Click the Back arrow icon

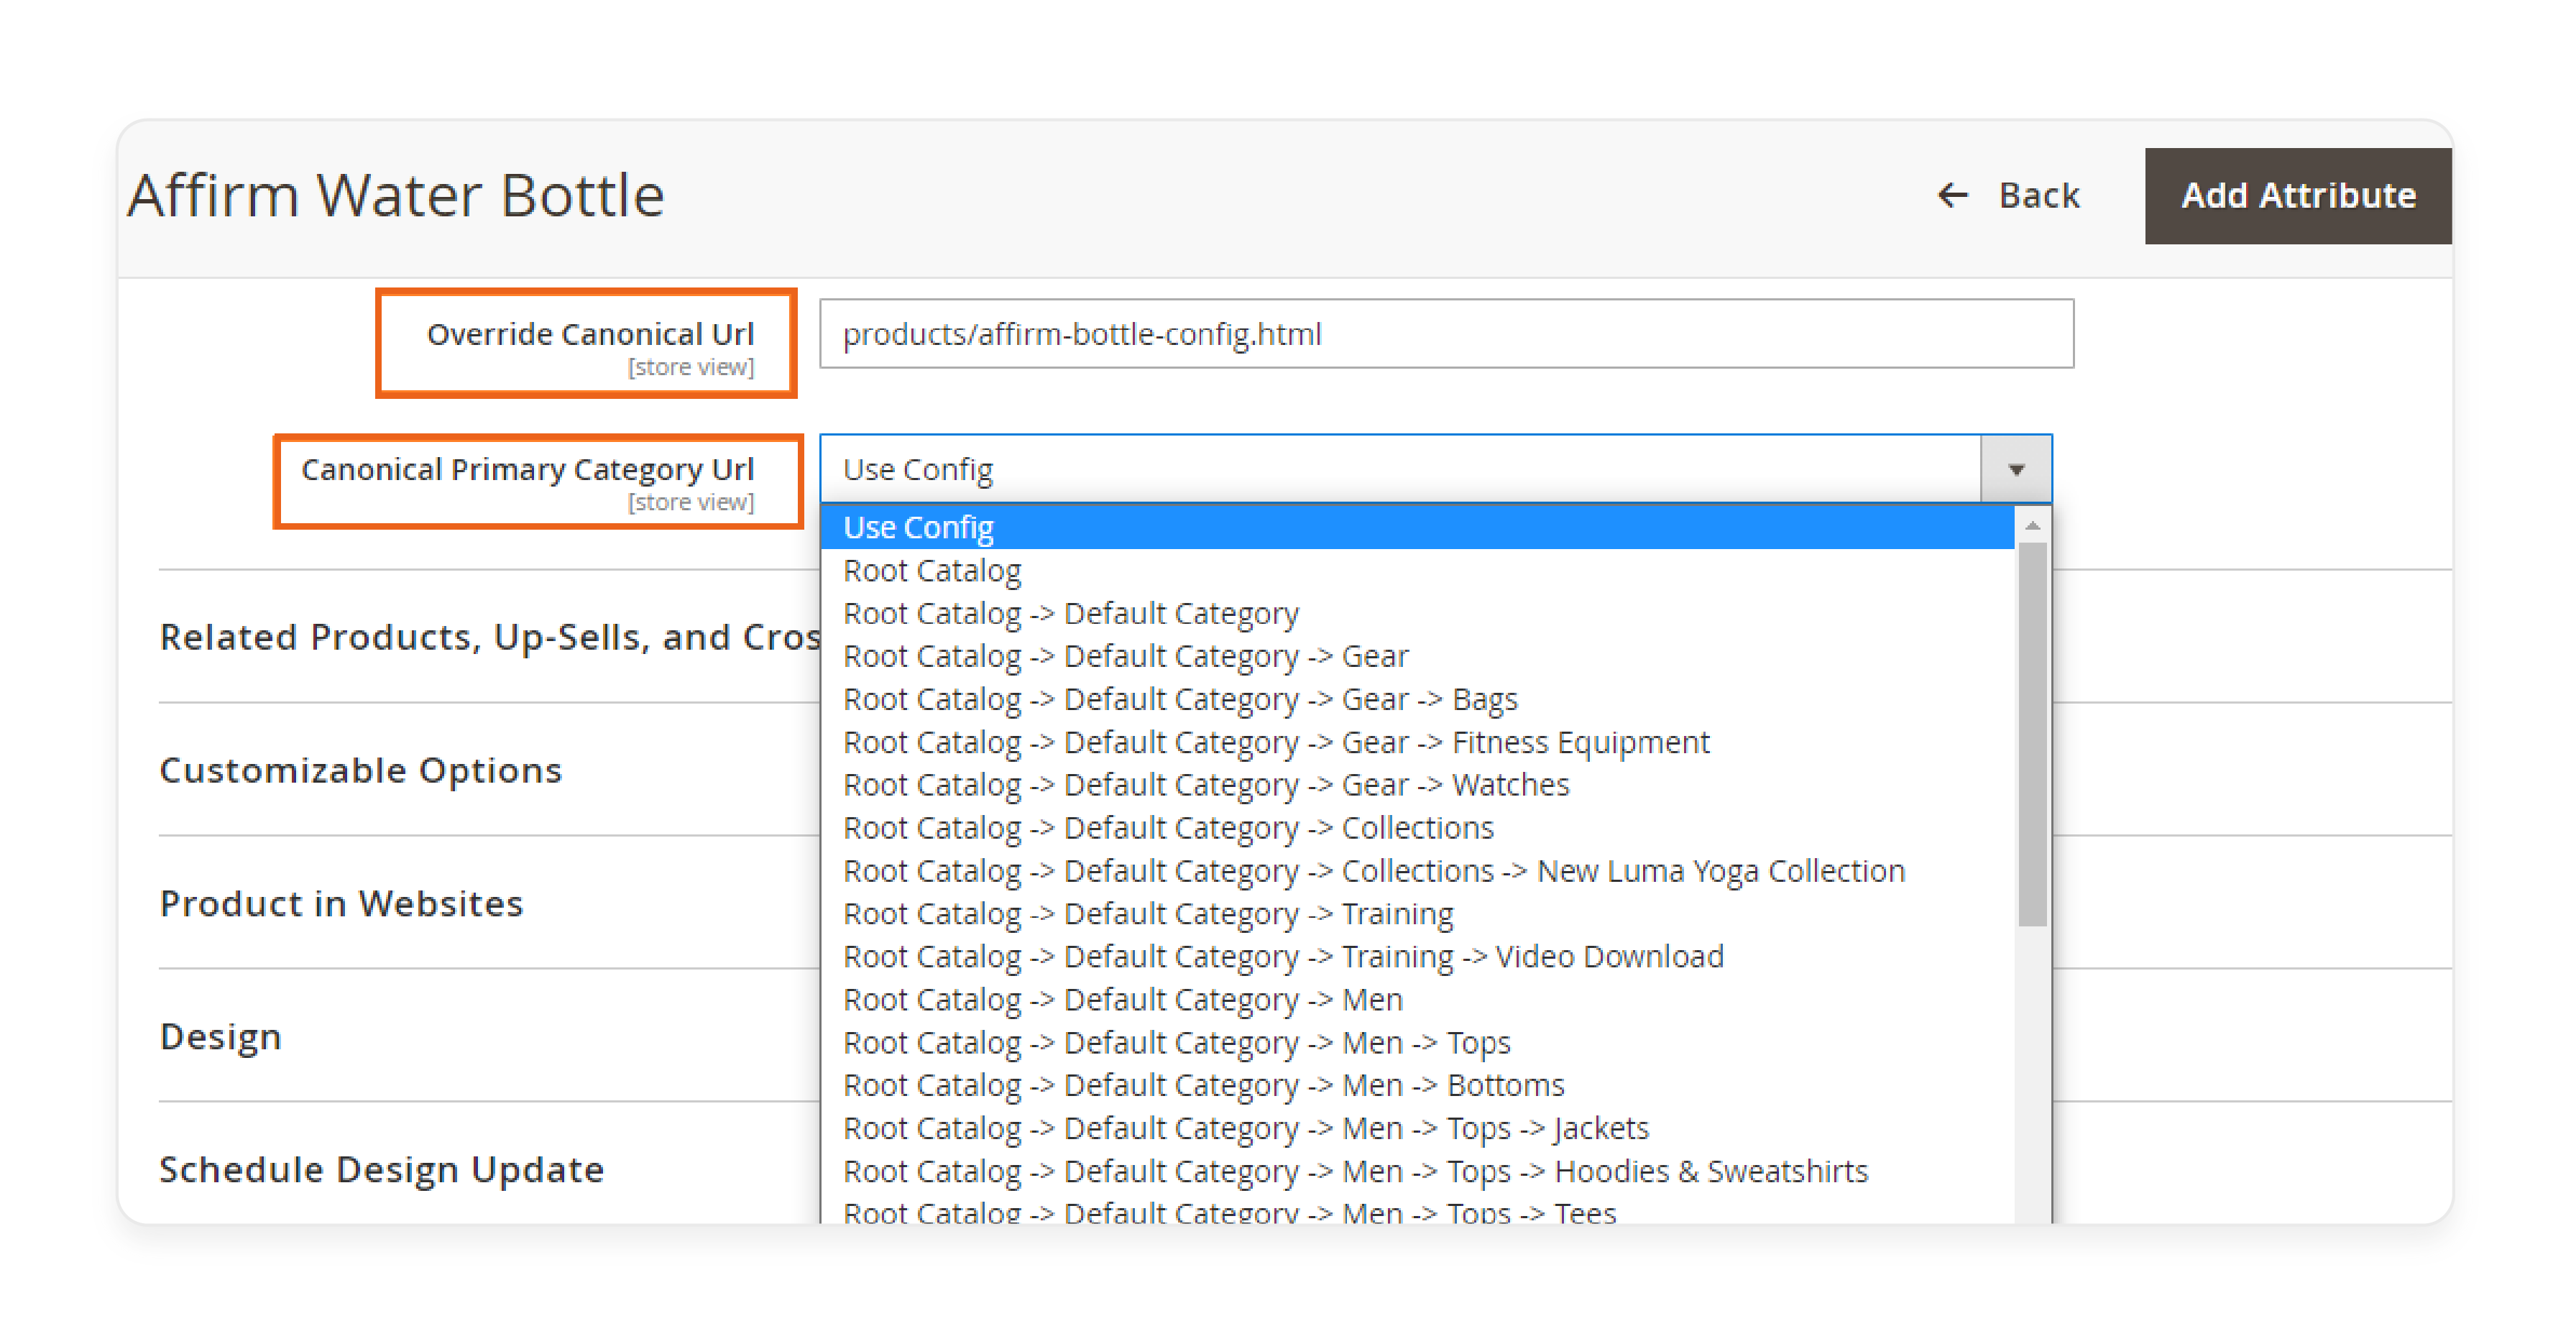pos(1952,195)
